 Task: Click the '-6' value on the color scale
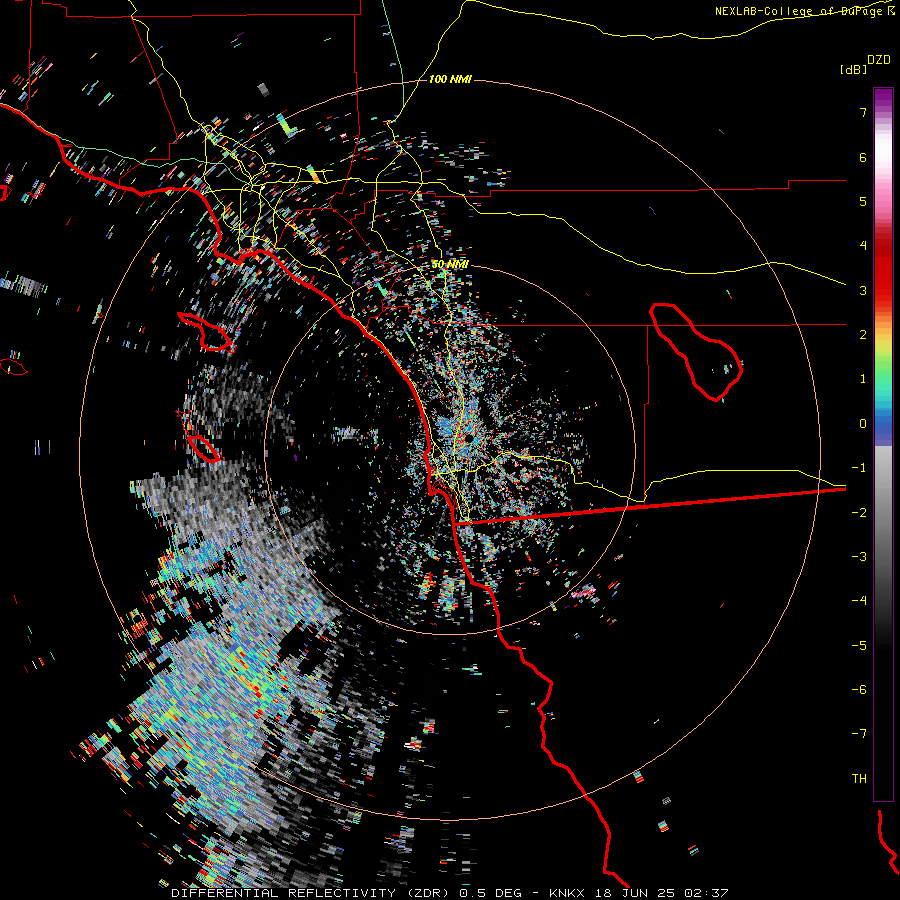(859, 690)
